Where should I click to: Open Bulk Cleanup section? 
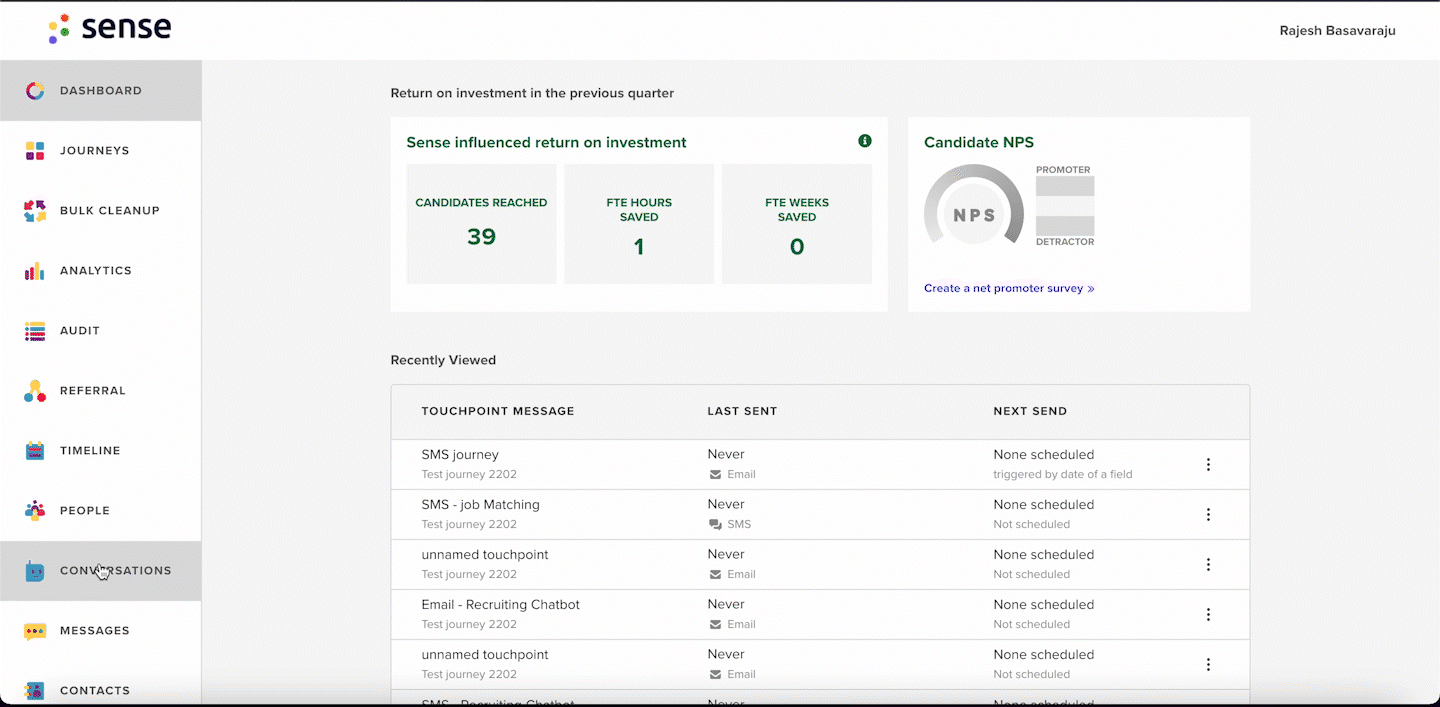click(x=100, y=211)
